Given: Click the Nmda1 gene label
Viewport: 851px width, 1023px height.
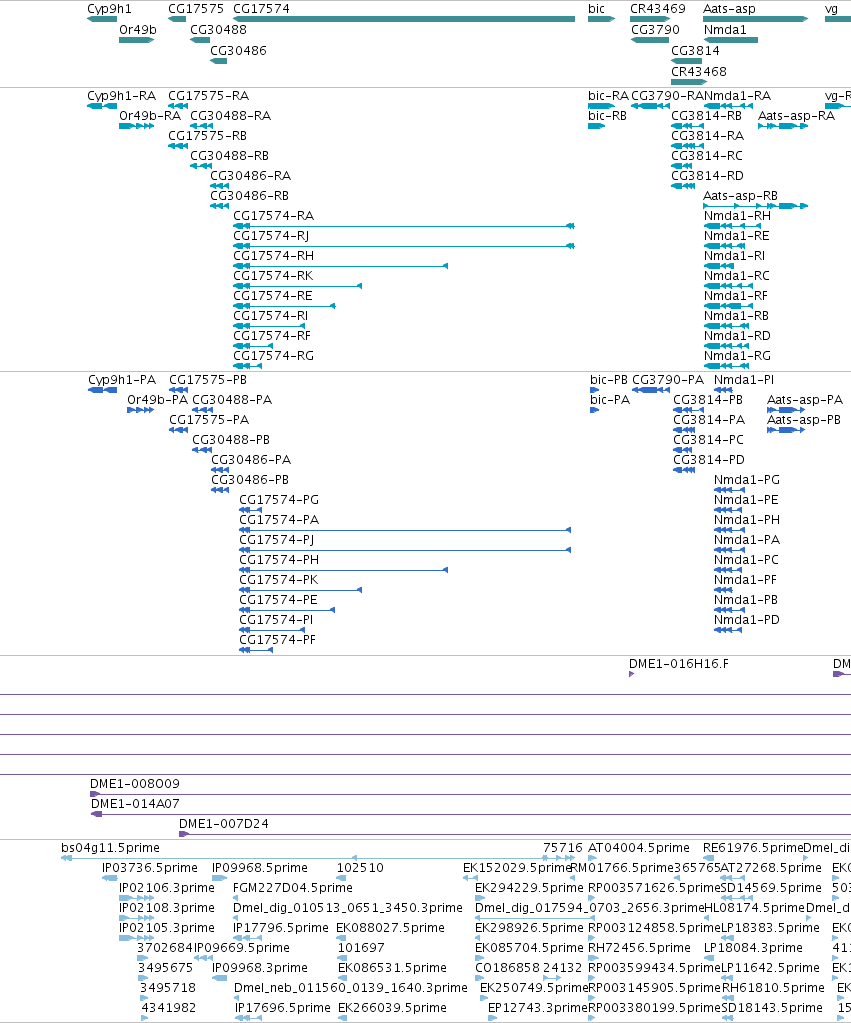Looking at the screenshot, I should [725, 29].
